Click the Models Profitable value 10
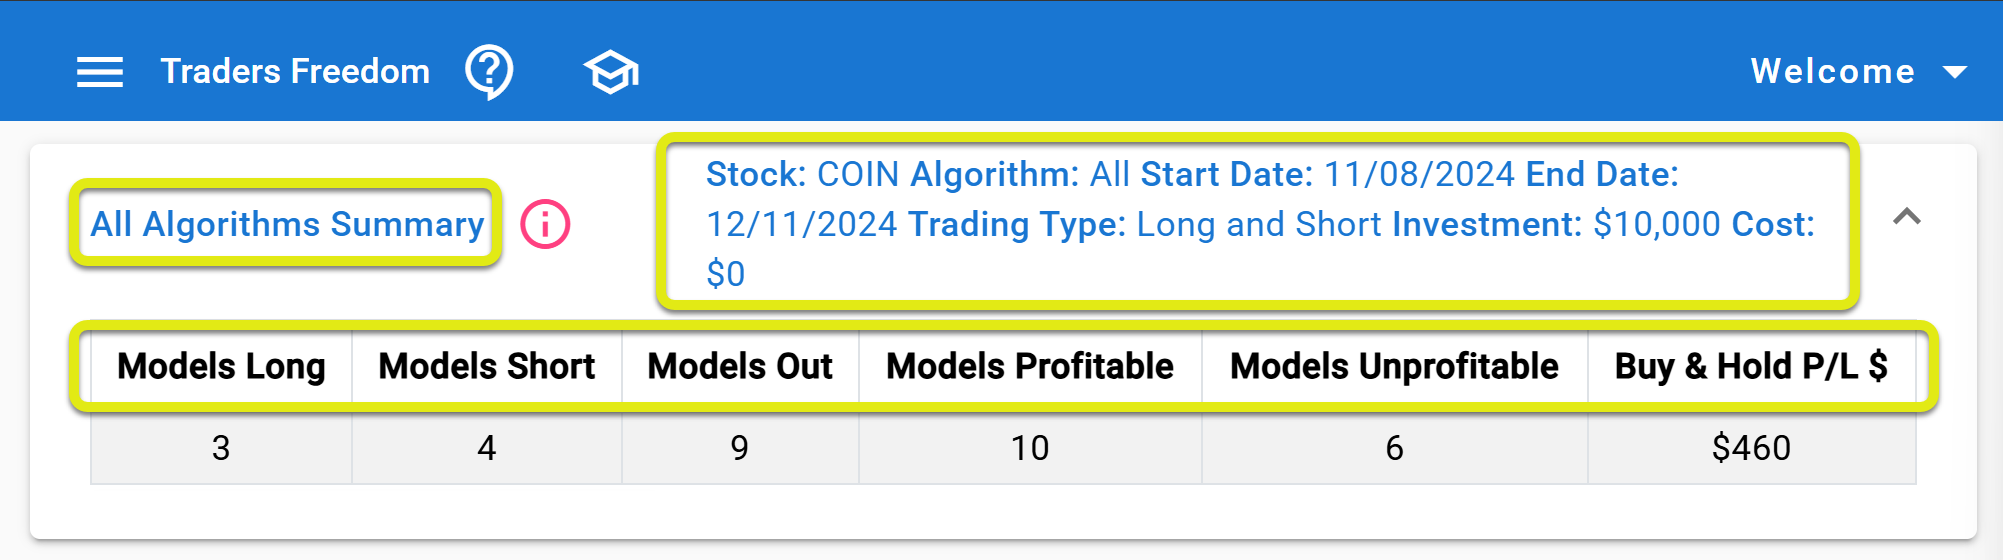 point(1030,447)
